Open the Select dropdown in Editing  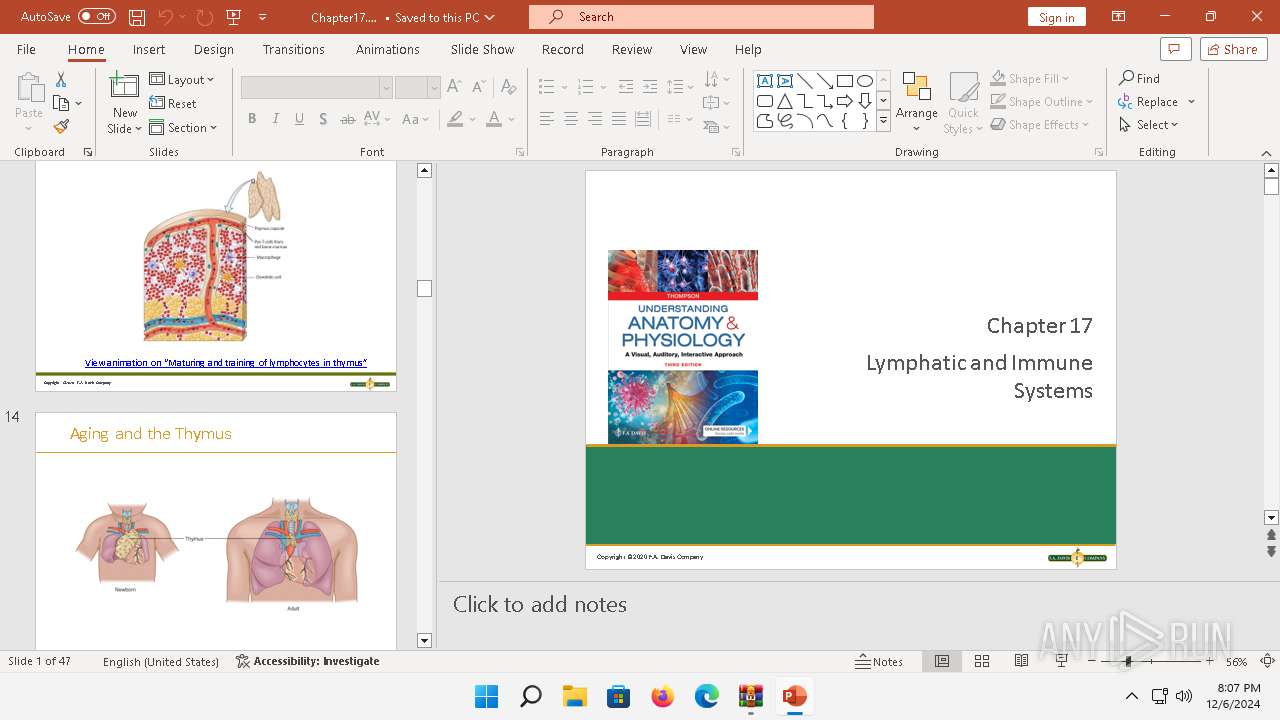[x=1149, y=125]
